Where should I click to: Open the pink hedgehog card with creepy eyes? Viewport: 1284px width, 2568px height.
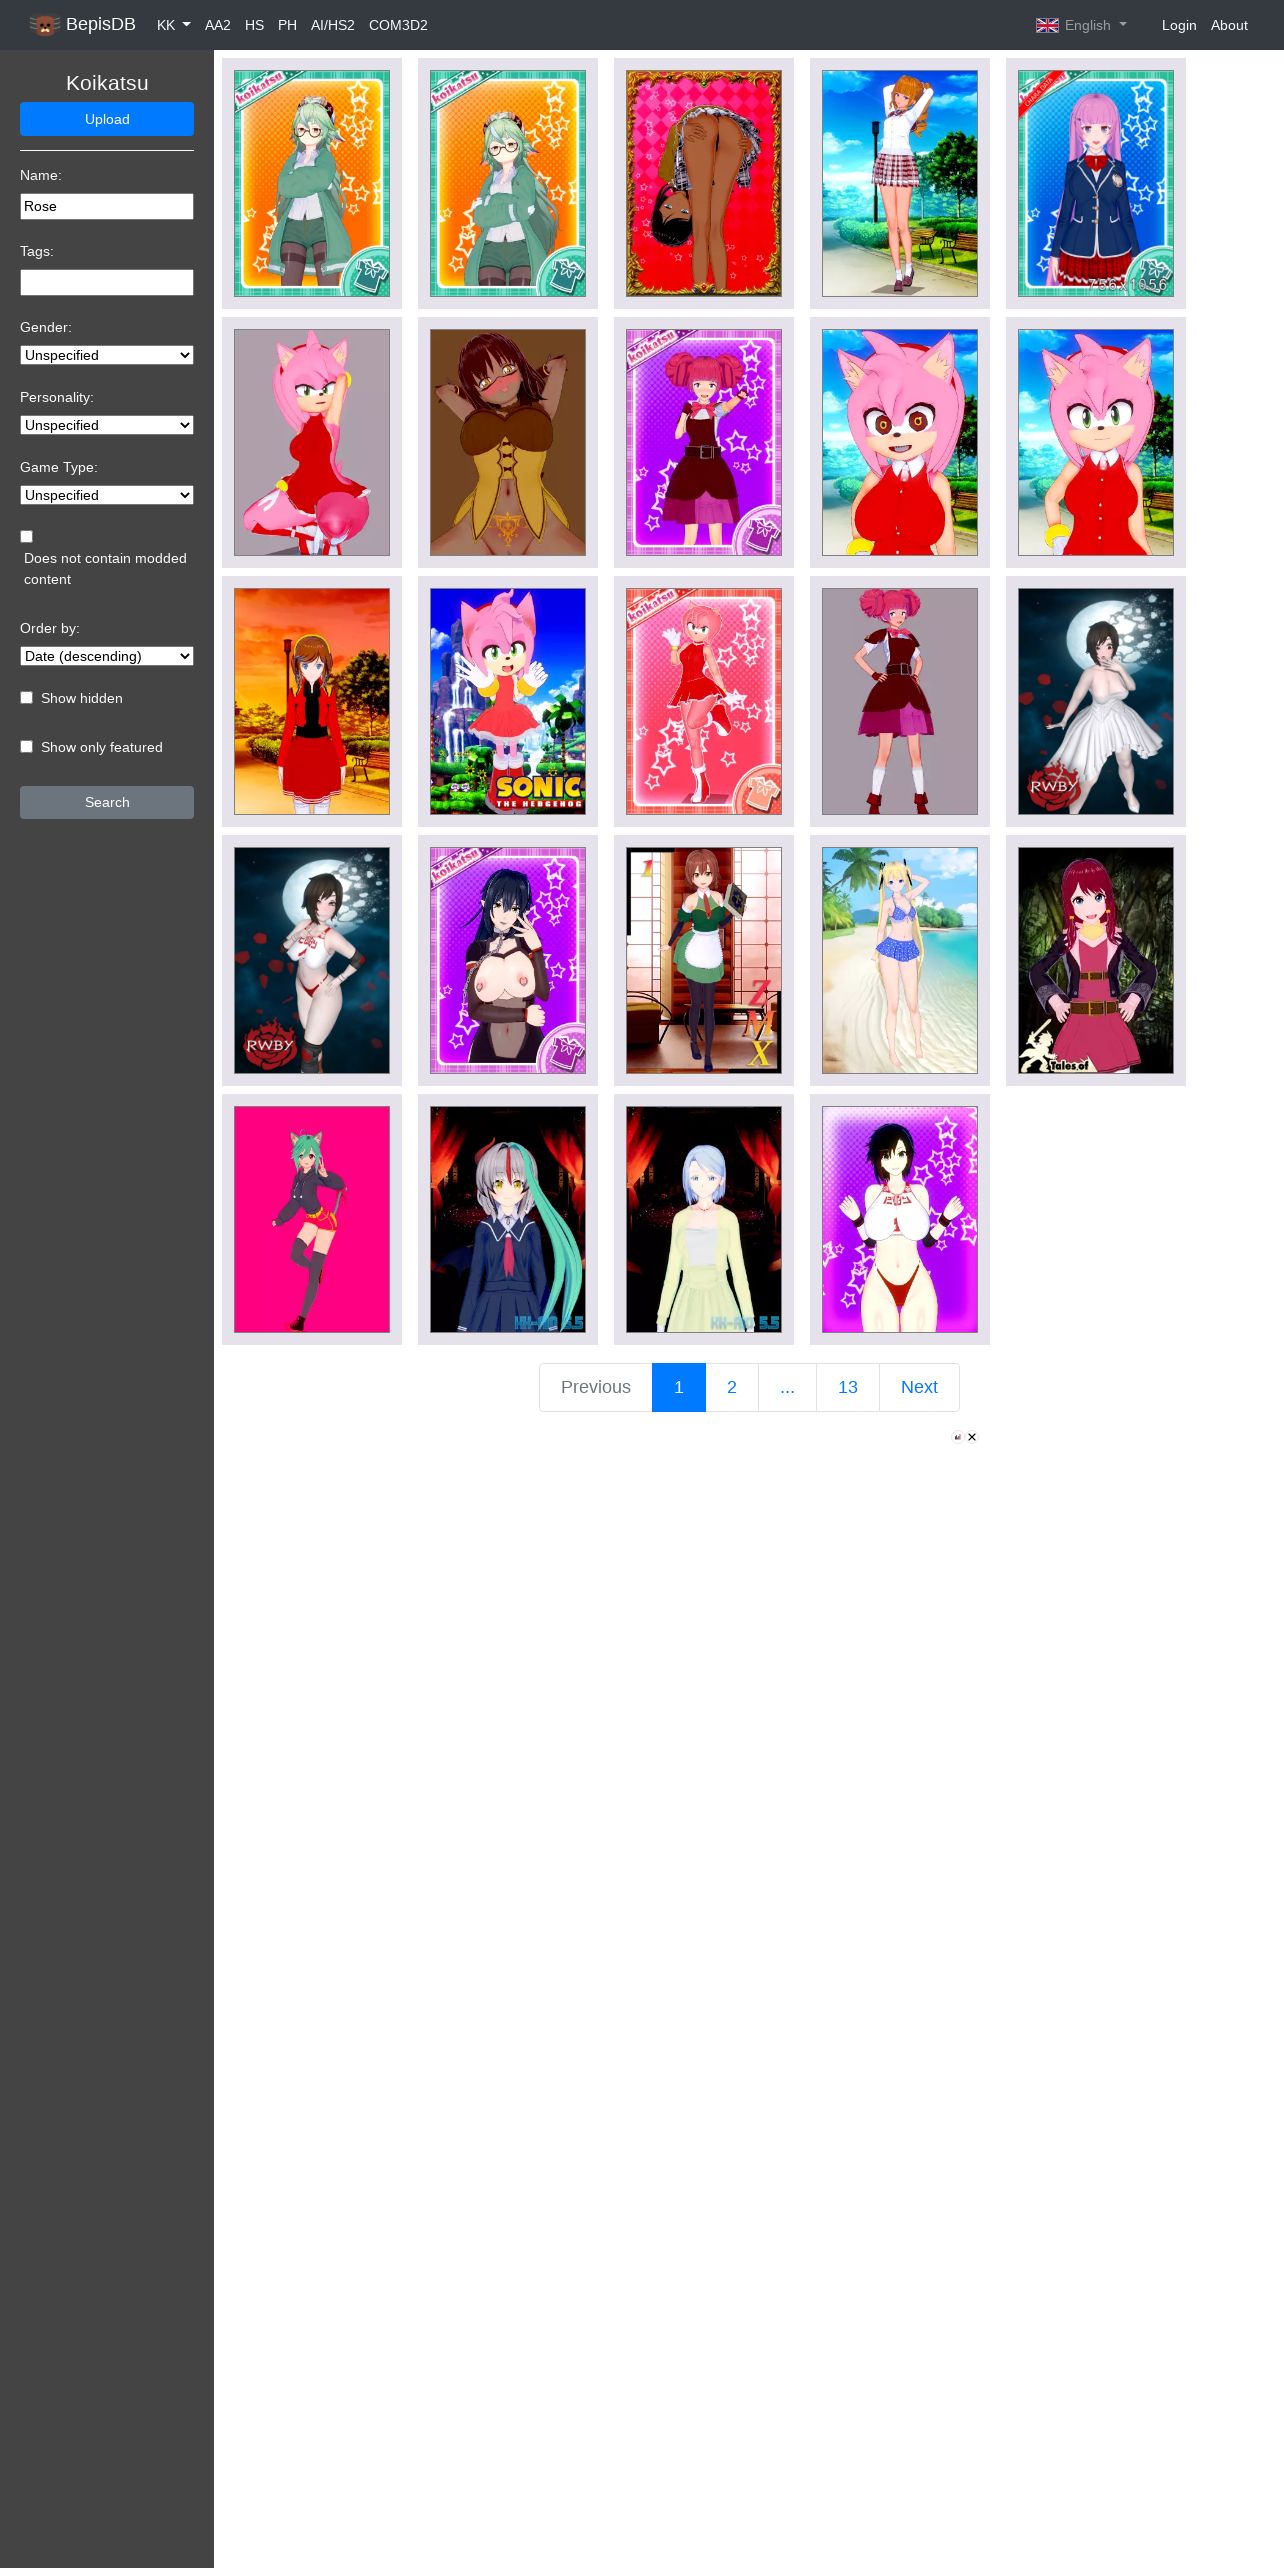(900, 442)
